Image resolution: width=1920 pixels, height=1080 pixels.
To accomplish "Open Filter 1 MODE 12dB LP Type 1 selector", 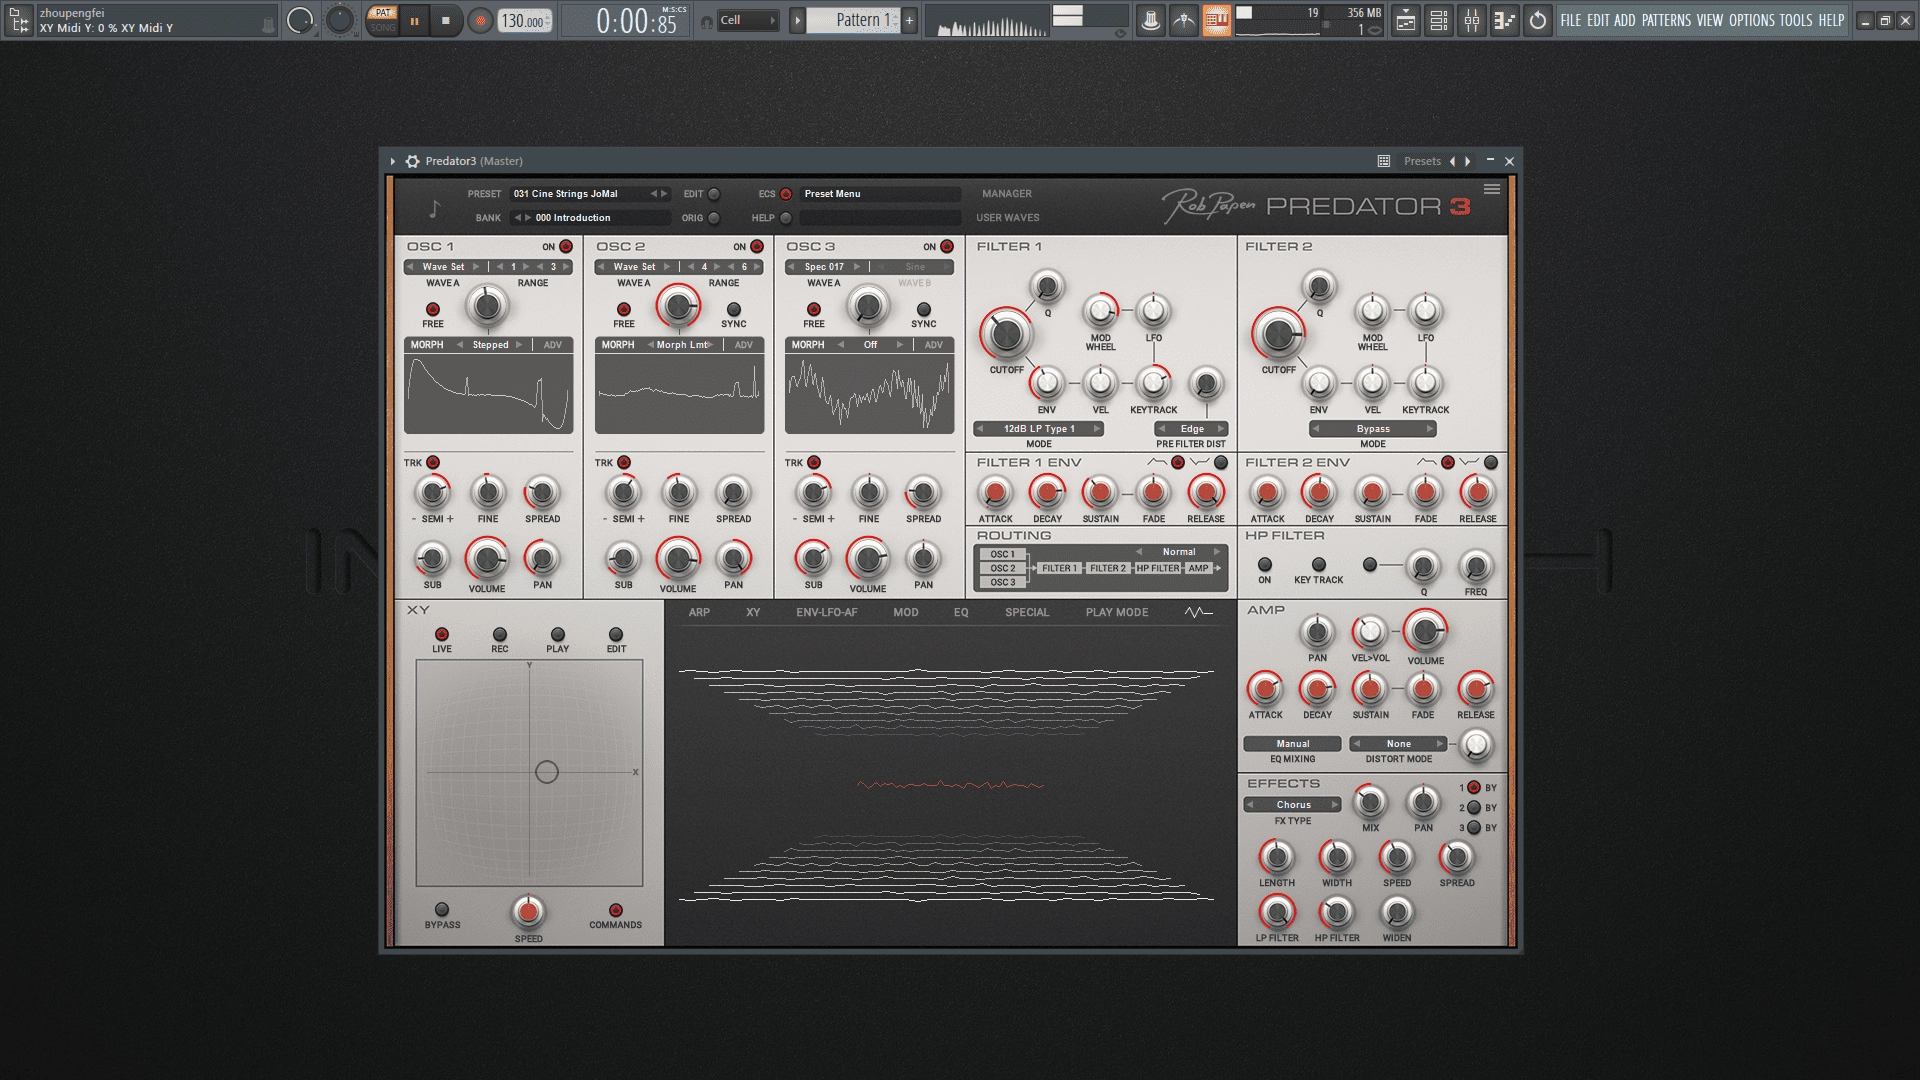I will [1039, 429].
